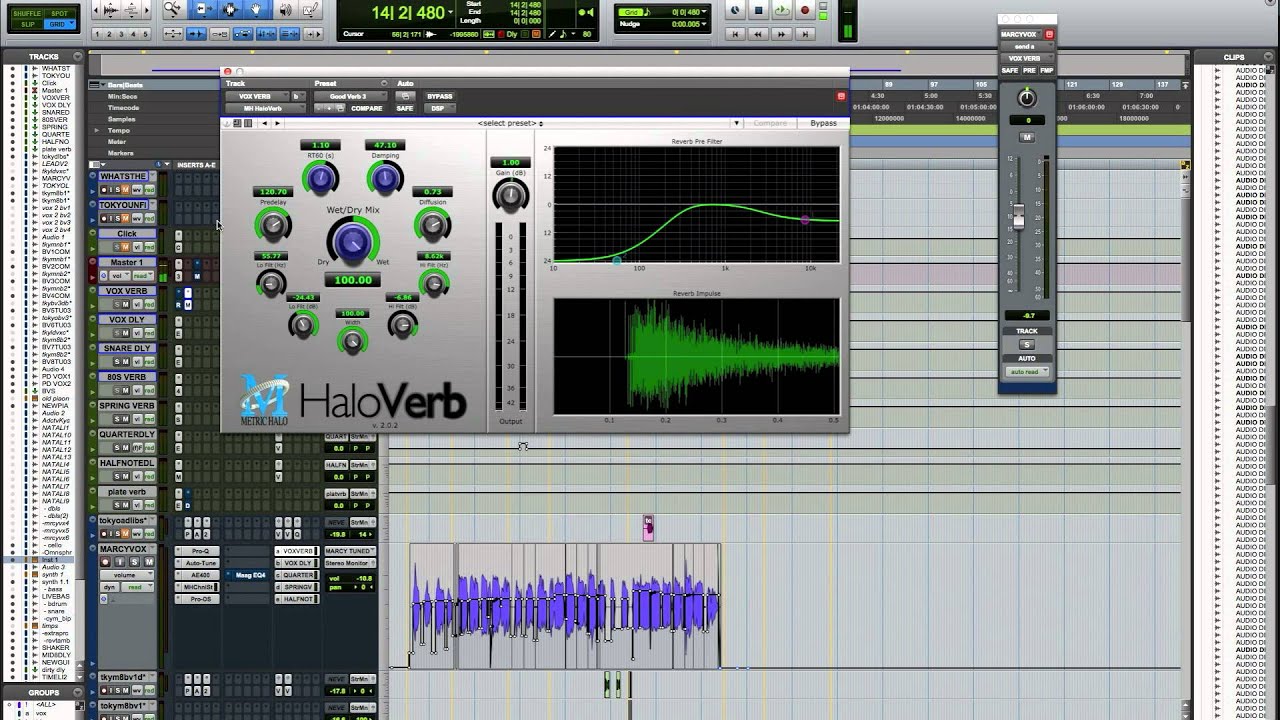Click the HaloVerb RT60 knob
Image resolution: width=1280 pixels, height=720 pixels.
(320, 179)
